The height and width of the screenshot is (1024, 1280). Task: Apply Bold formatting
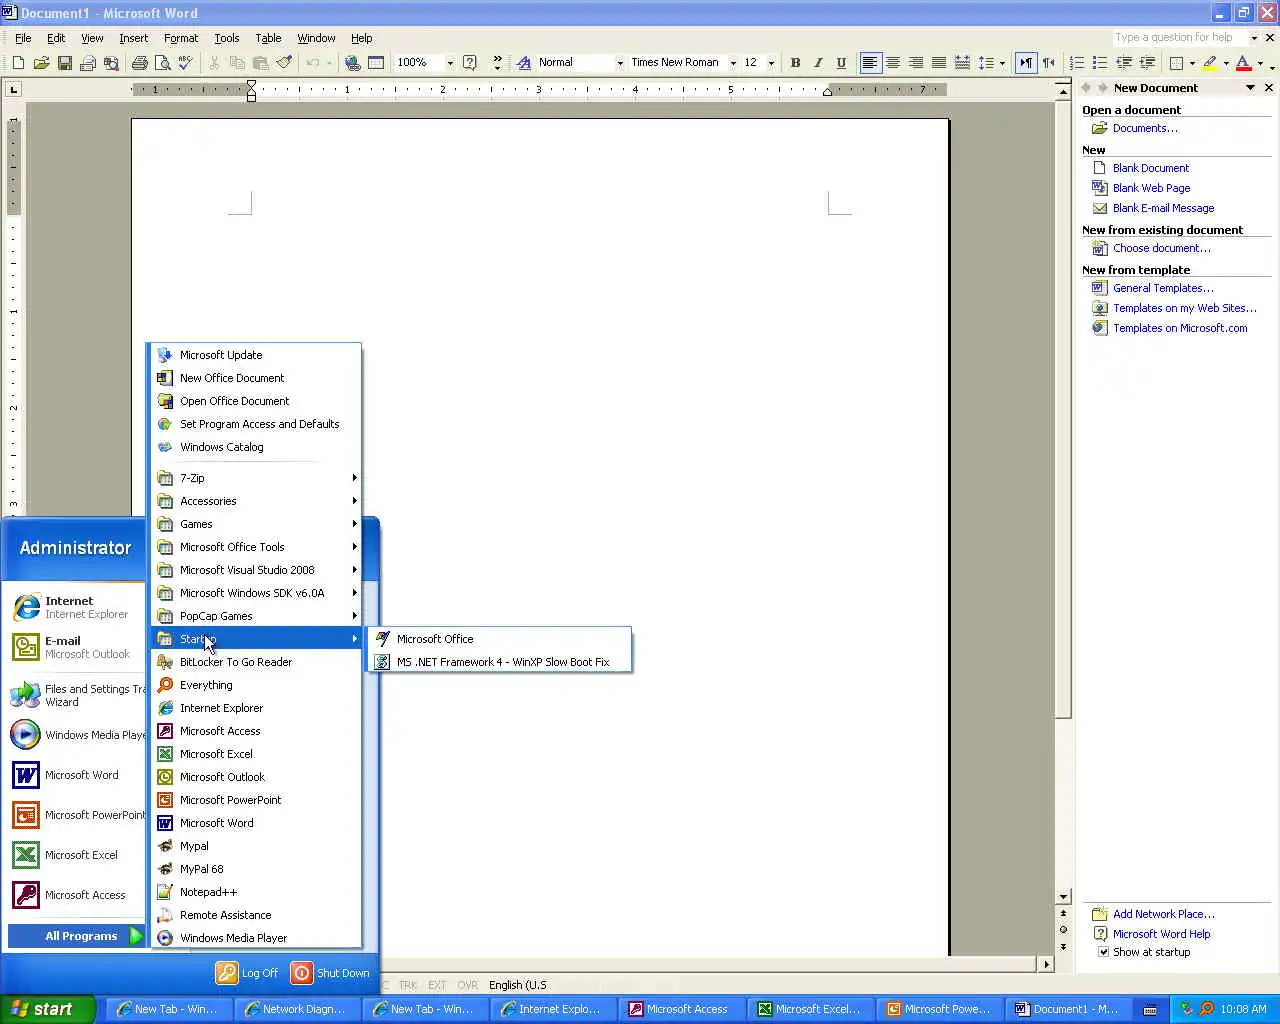click(x=795, y=62)
